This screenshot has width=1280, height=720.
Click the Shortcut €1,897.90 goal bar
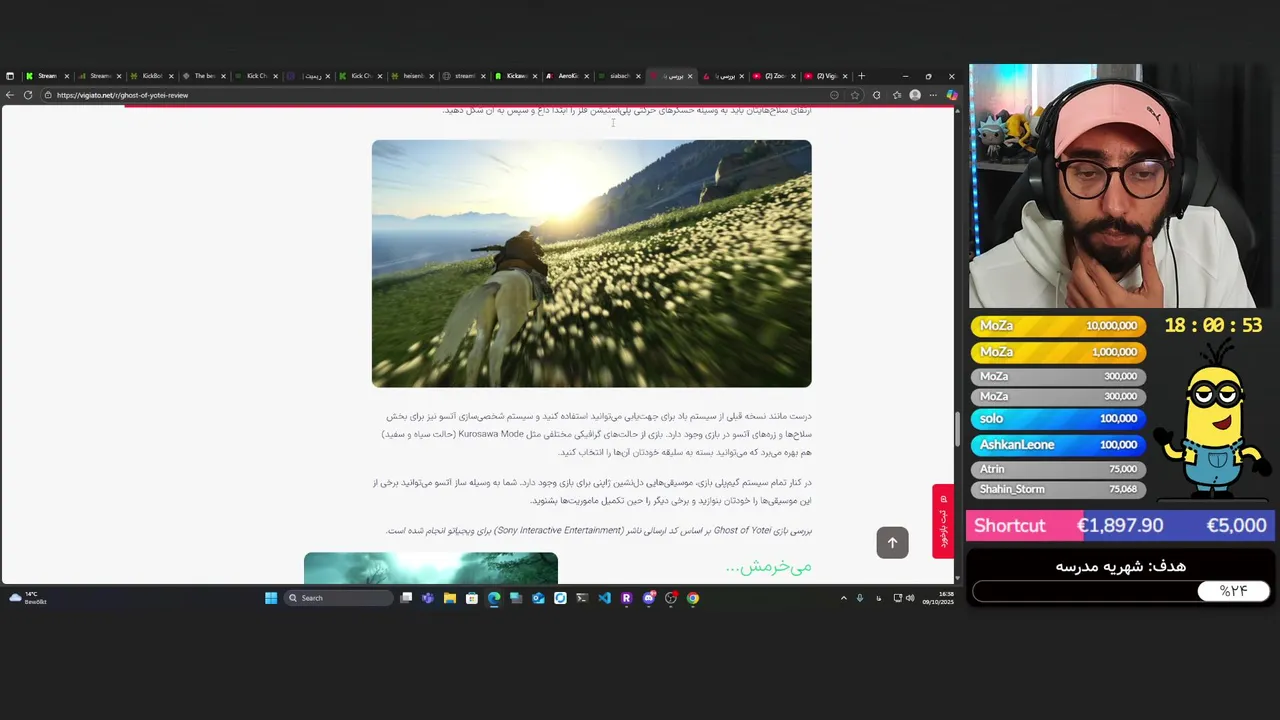coord(1120,526)
